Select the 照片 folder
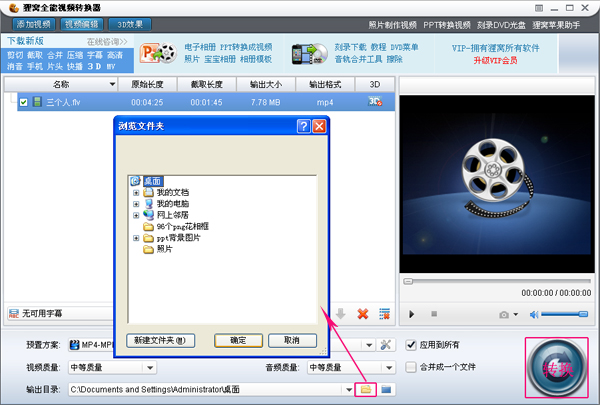The height and width of the screenshot is (405, 600). pos(165,249)
